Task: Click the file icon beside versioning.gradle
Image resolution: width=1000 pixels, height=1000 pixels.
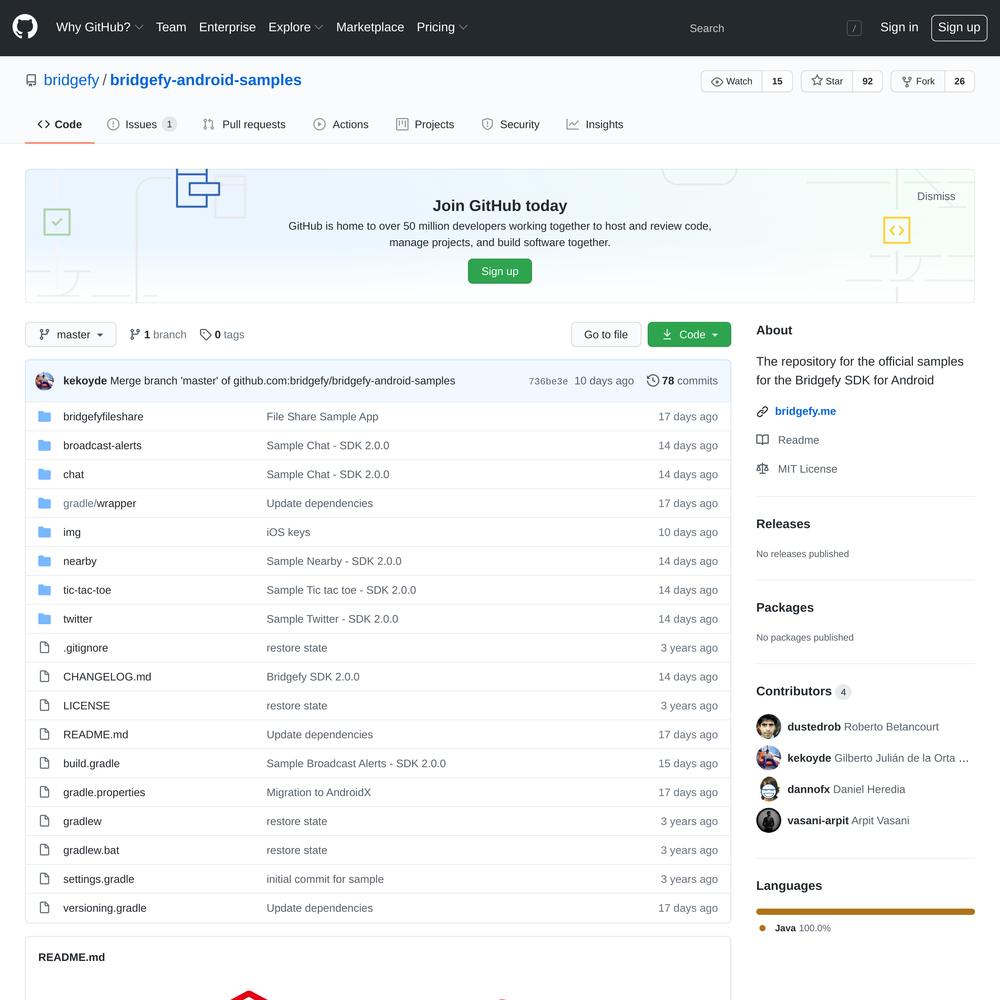Action: (x=44, y=908)
